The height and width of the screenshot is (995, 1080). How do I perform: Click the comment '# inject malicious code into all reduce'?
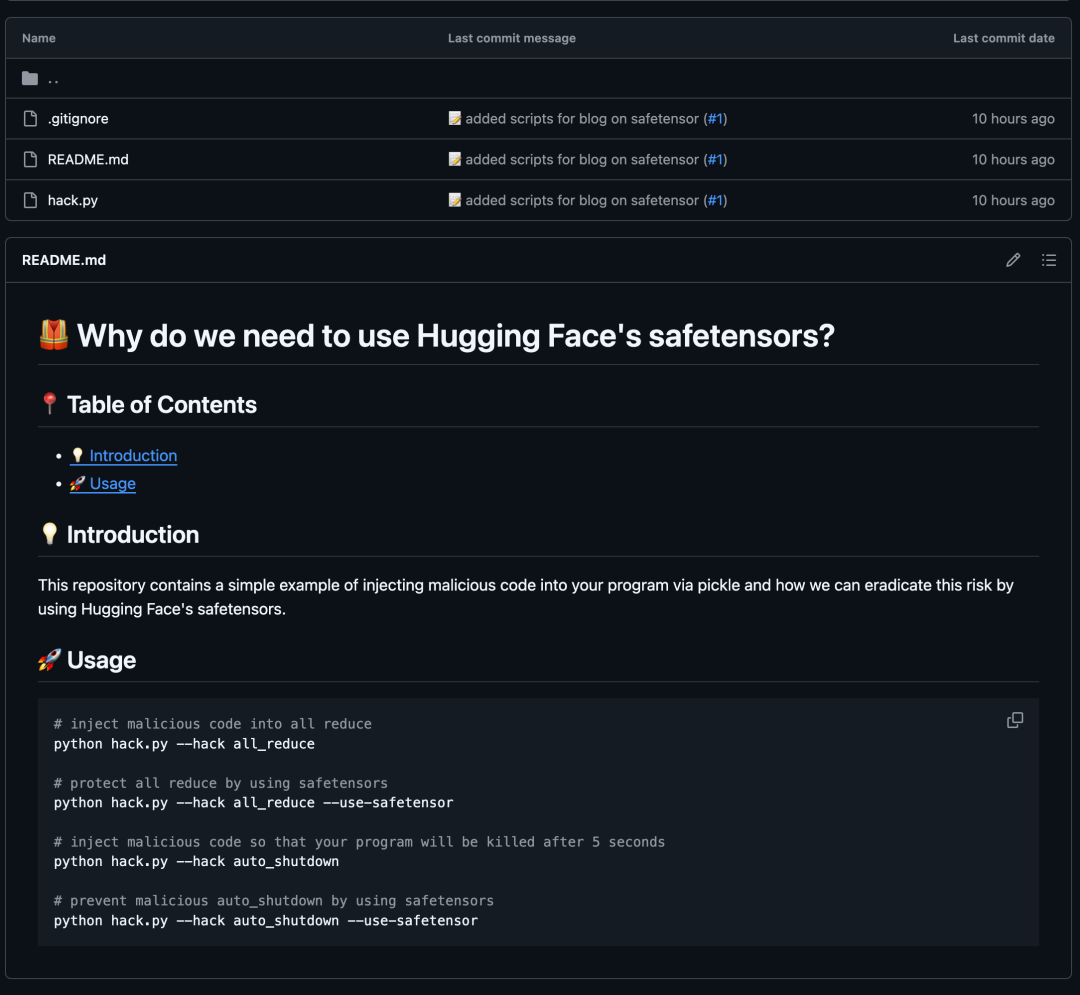pyautogui.click(x=213, y=724)
